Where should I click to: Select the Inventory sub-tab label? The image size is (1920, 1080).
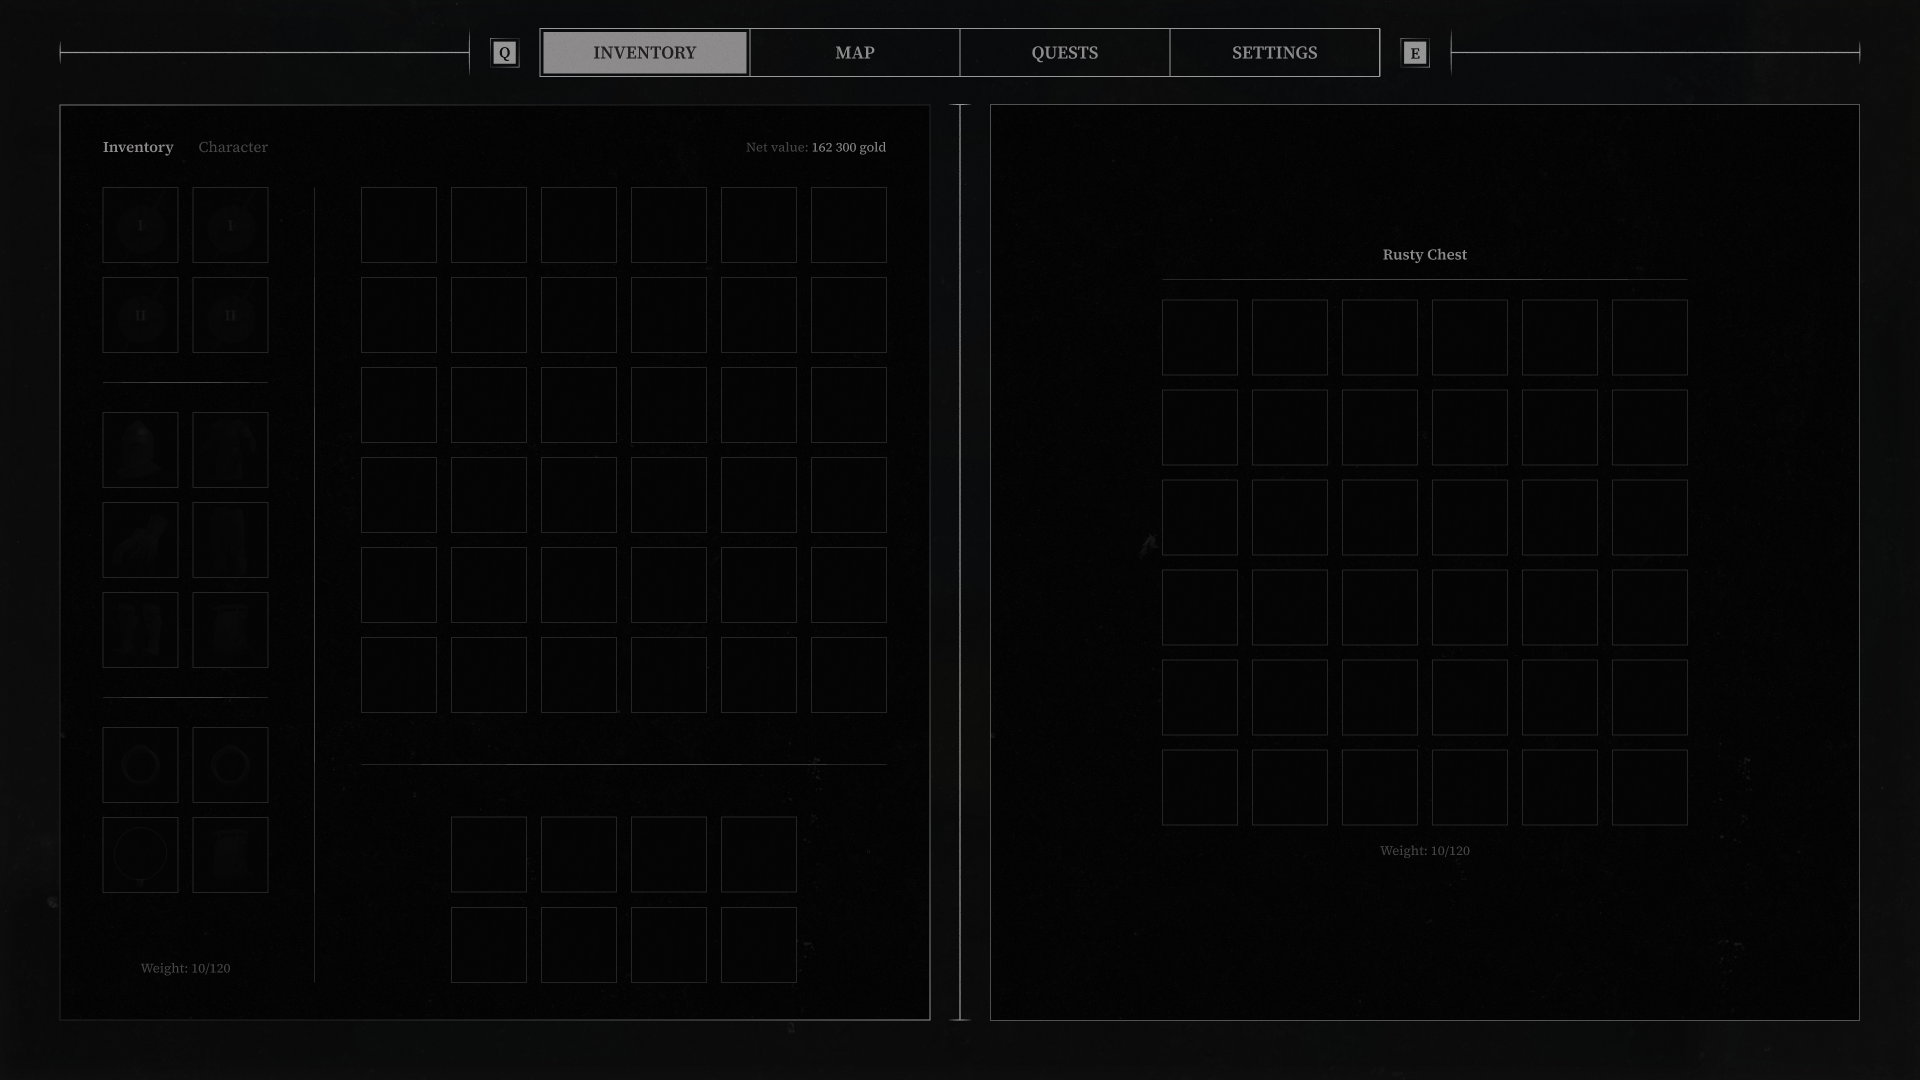point(138,147)
